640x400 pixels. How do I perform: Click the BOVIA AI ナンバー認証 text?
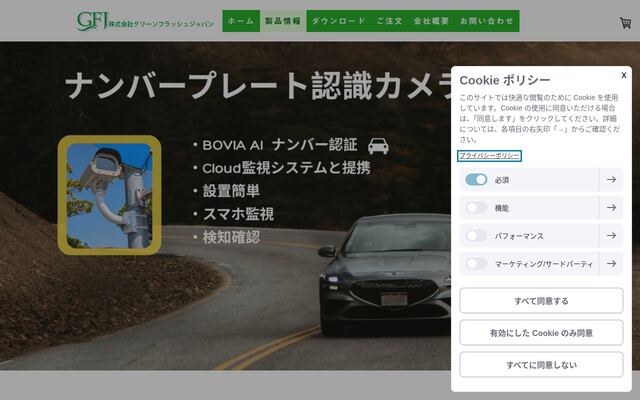point(280,145)
